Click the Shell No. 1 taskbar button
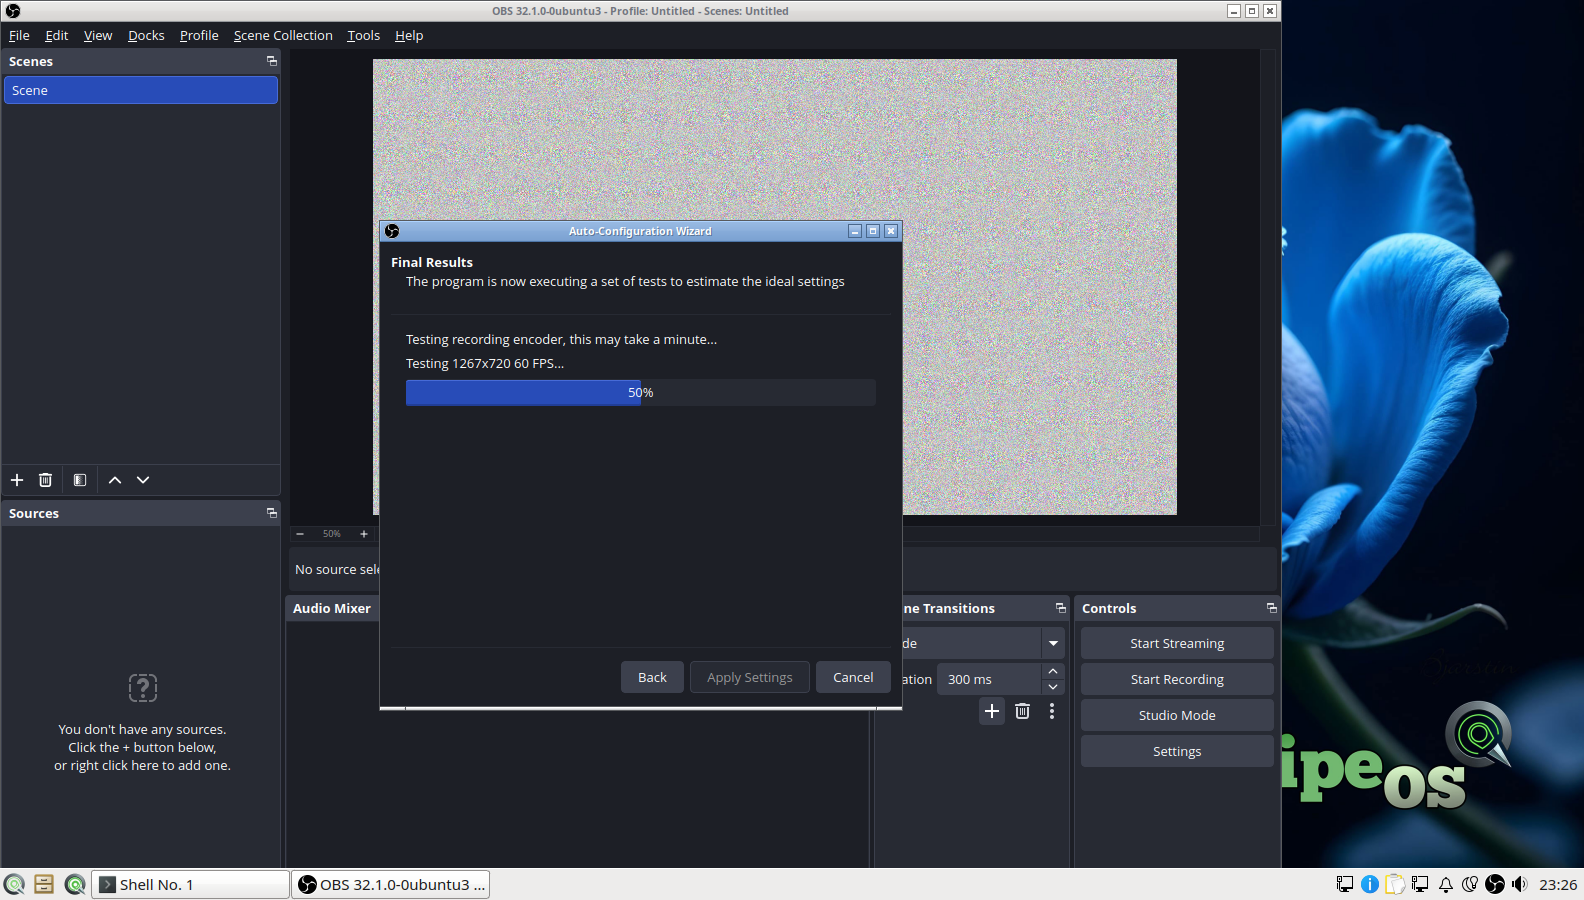 (x=190, y=884)
